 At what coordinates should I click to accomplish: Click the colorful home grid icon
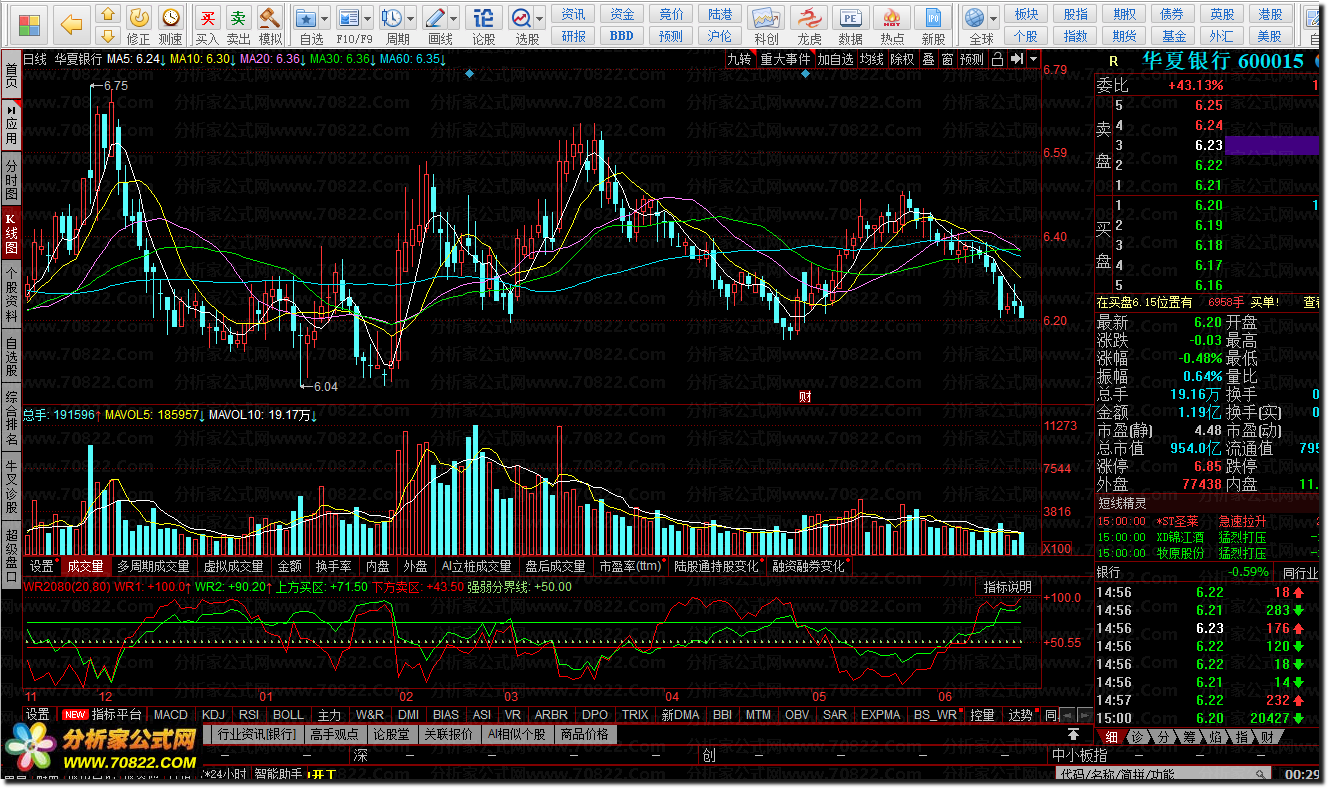click(30, 24)
